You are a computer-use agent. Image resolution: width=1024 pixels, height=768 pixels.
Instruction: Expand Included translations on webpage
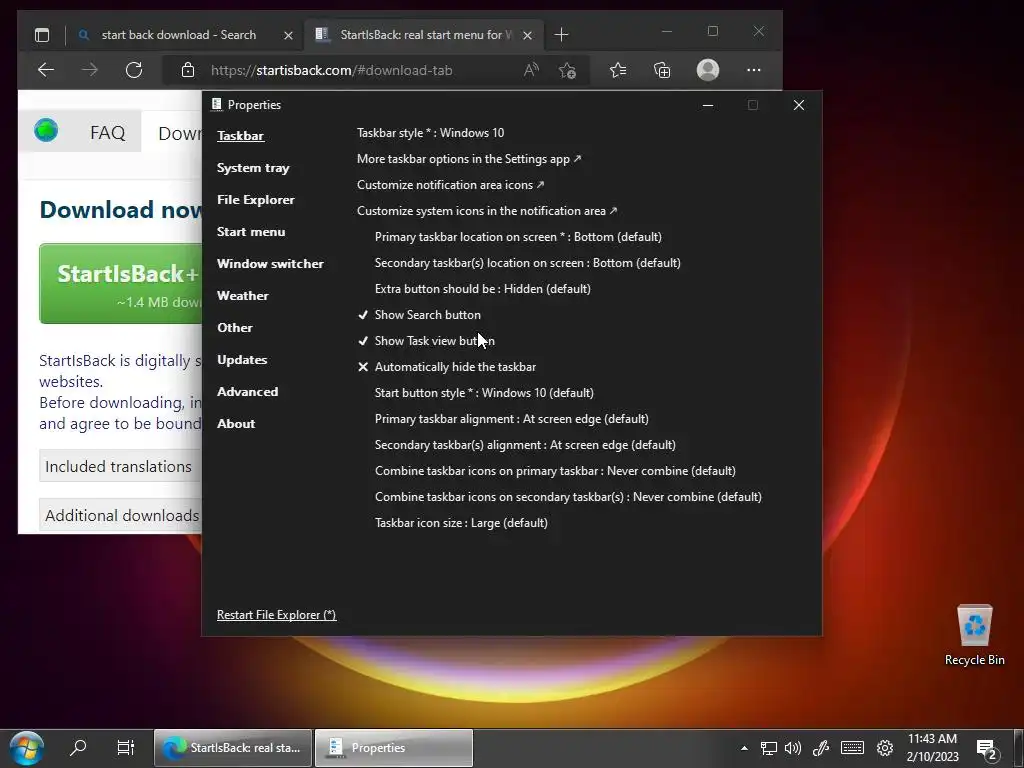tap(120, 466)
